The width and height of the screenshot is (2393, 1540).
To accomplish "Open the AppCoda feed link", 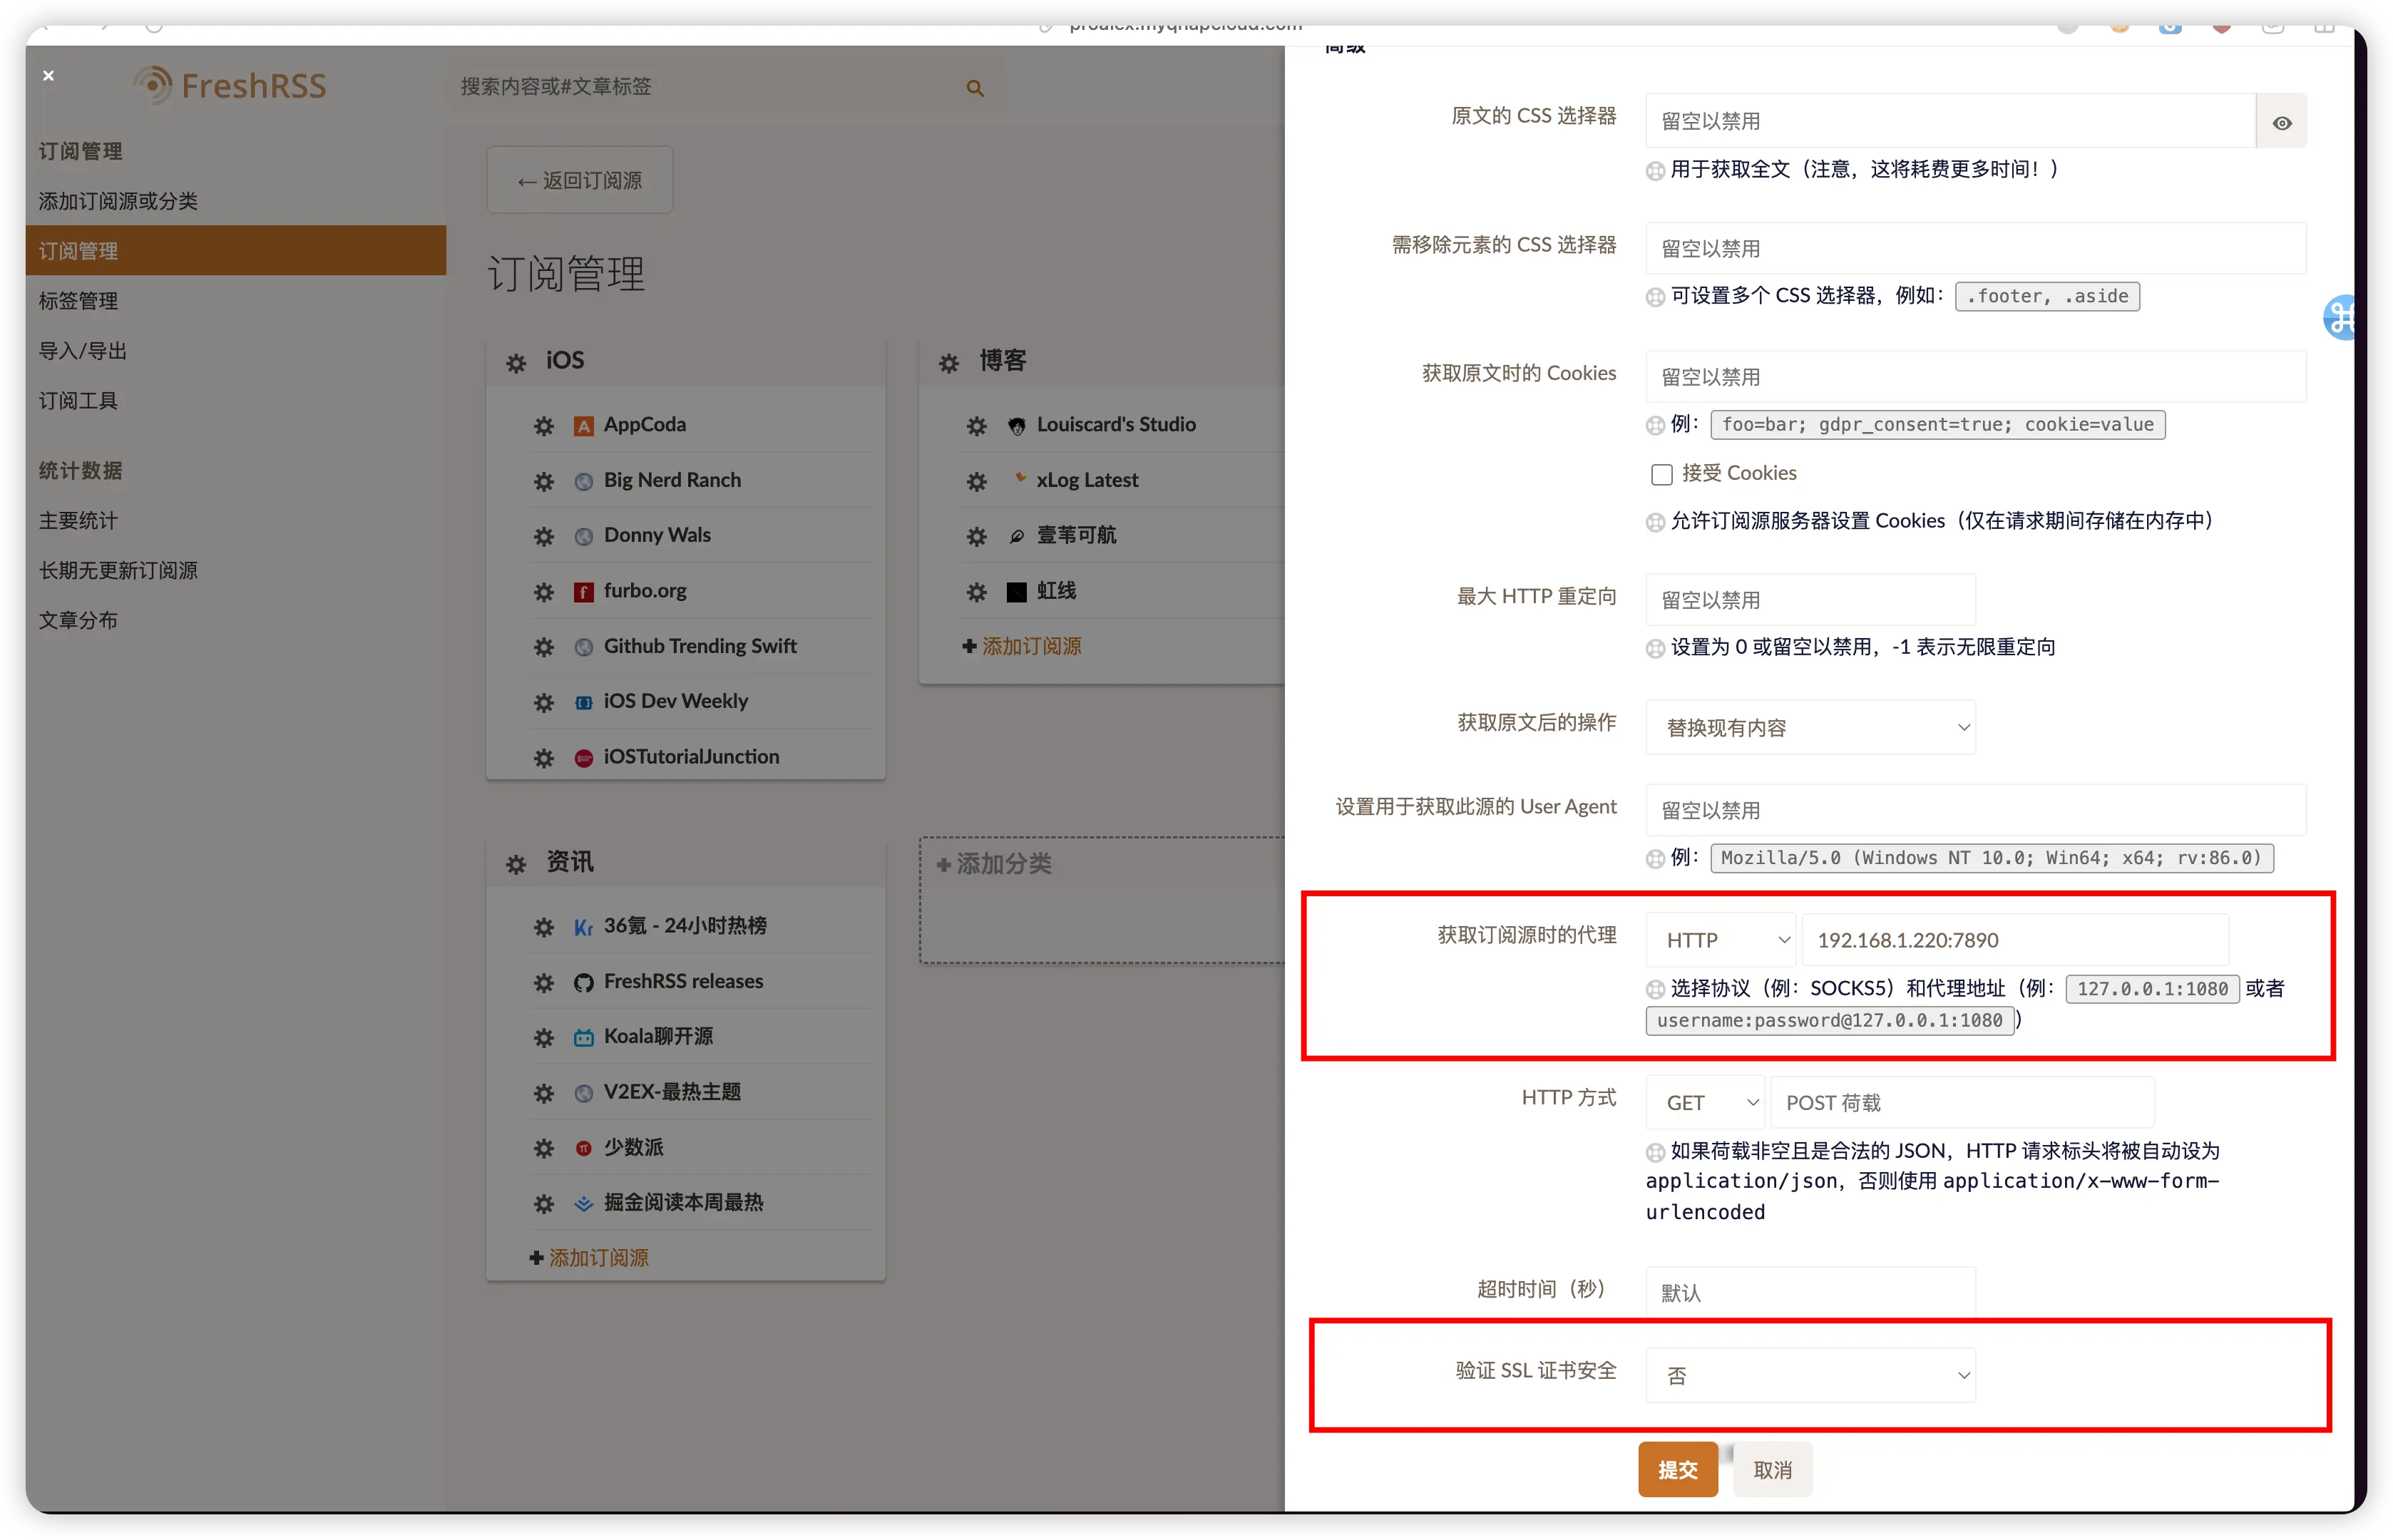I will pyautogui.click(x=644, y=424).
